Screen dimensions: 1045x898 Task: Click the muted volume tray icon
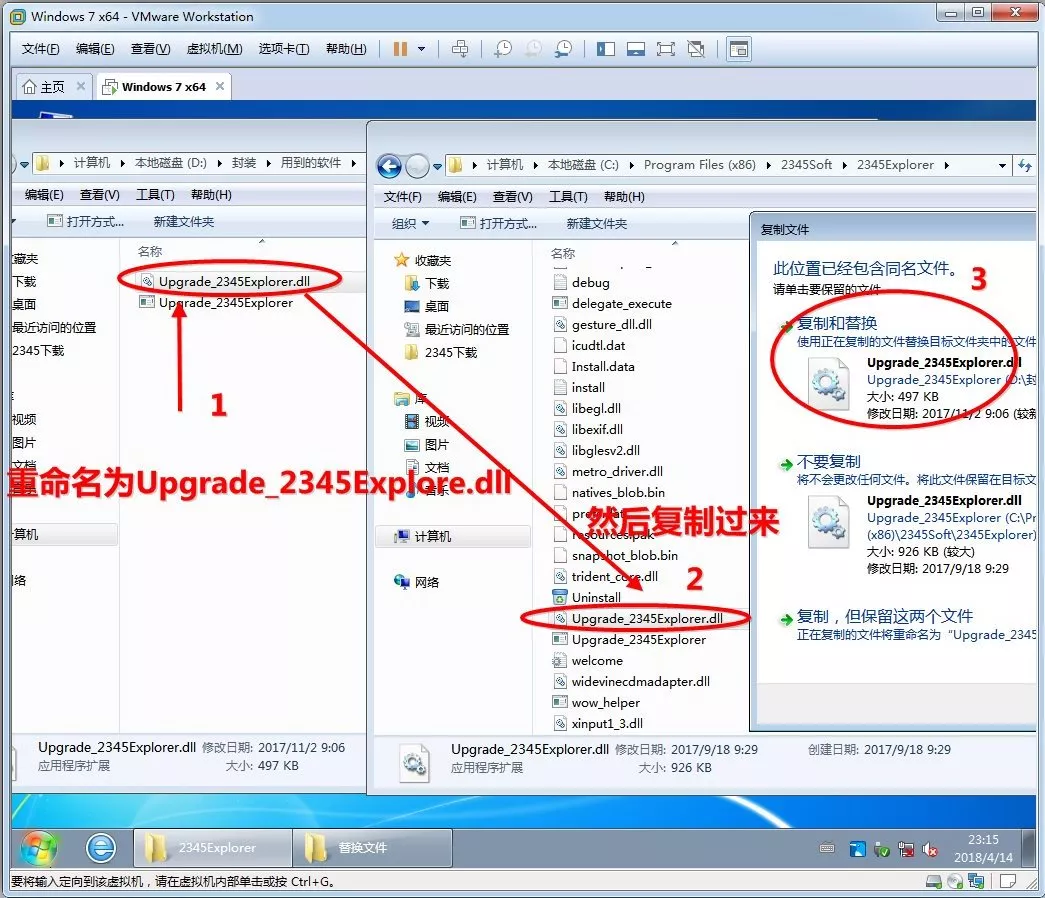point(931,849)
